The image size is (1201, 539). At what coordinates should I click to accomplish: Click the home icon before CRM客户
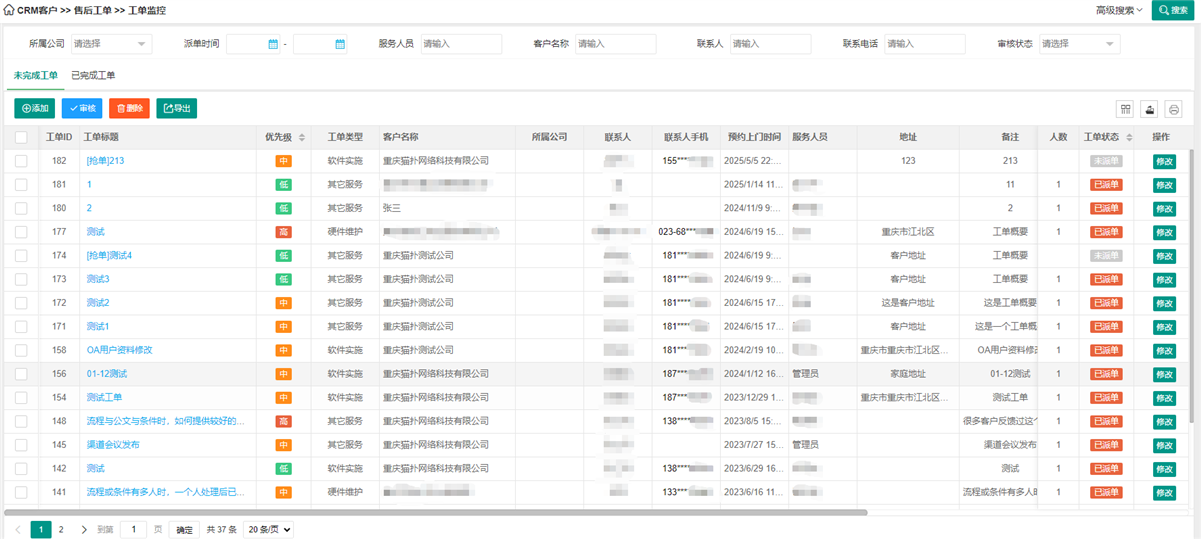pyautogui.click(x=9, y=9)
